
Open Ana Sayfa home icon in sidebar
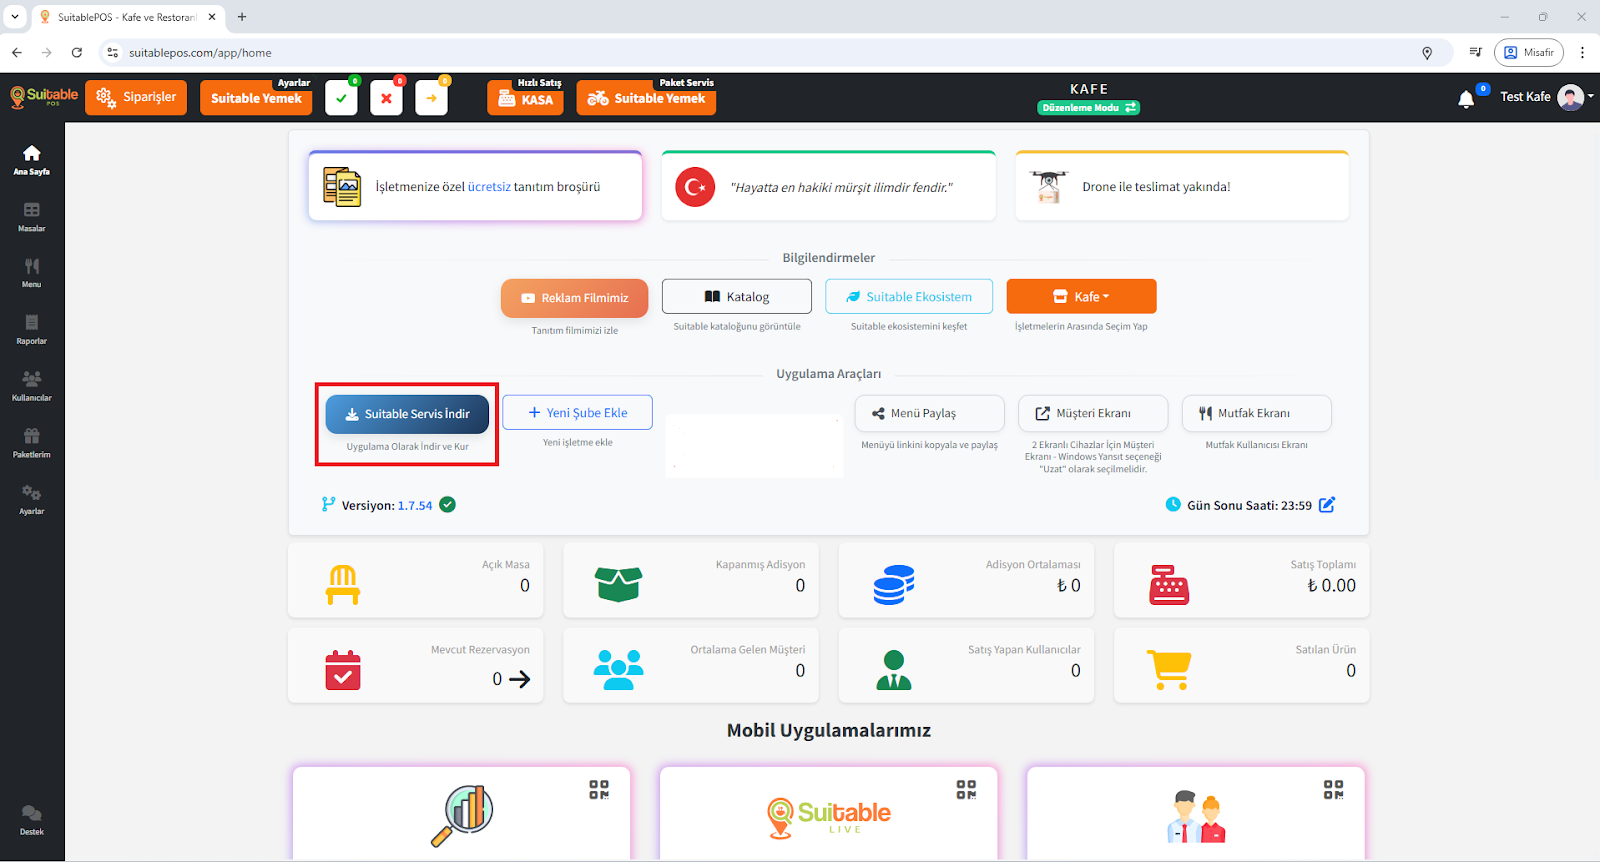pos(32,153)
